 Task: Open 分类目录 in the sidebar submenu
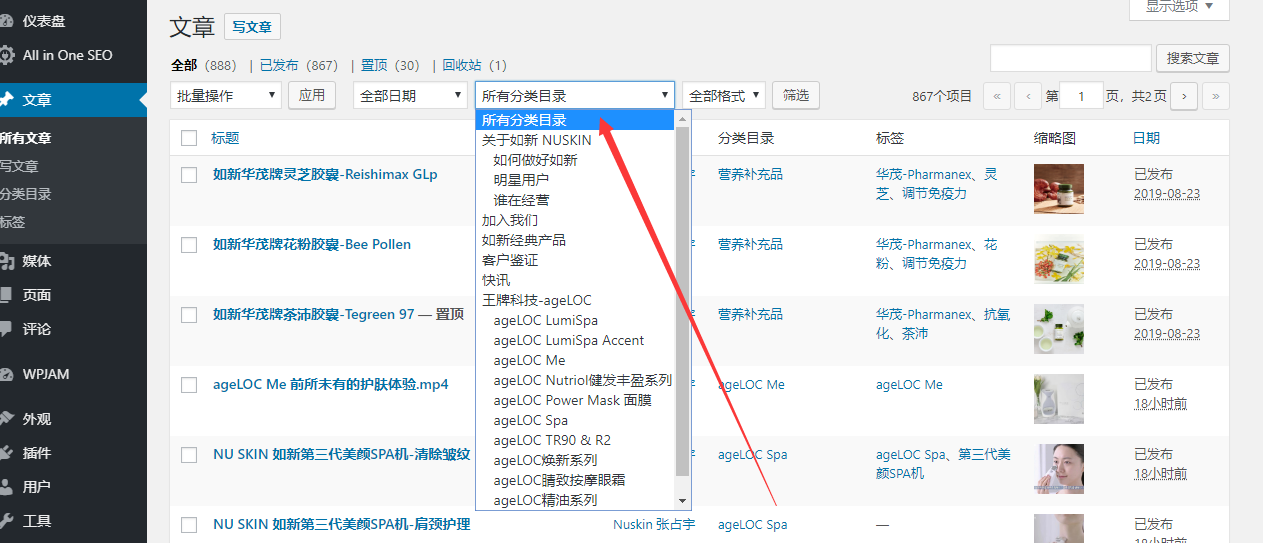pyautogui.click(x=26, y=194)
